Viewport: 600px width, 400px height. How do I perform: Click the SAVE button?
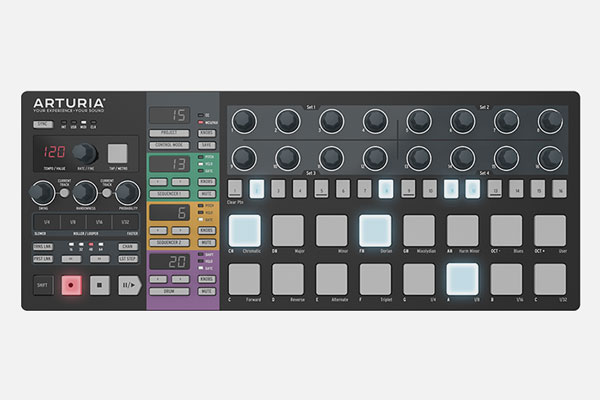[x=207, y=145]
